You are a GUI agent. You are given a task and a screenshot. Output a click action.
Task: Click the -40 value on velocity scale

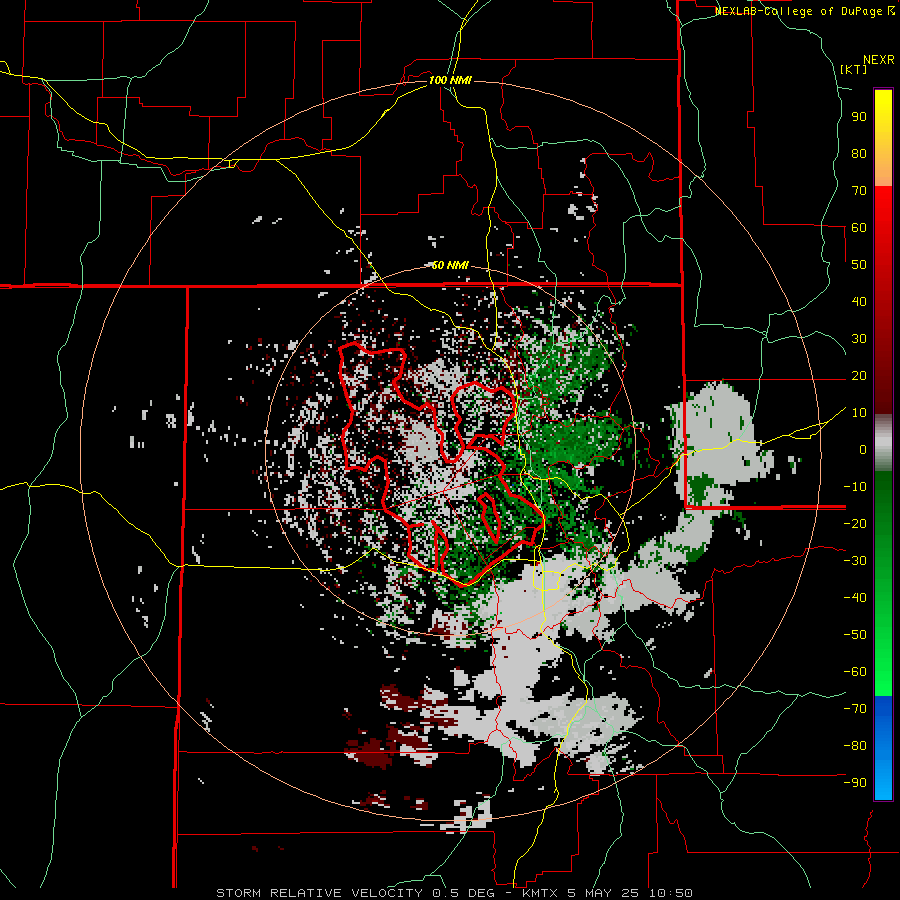(x=855, y=598)
